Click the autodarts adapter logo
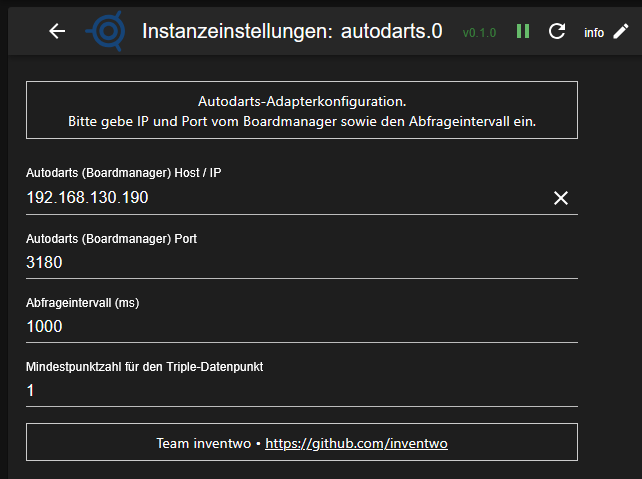Image resolution: width=642 pixels, height=479 pixels. tap(105, 31)
